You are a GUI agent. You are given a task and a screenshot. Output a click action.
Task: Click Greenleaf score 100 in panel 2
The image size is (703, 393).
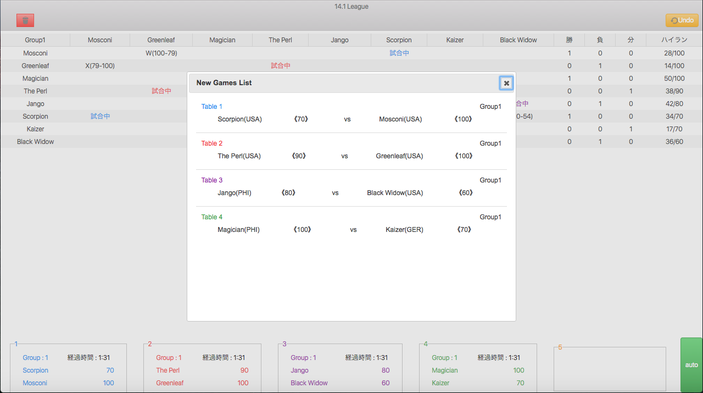pyautogui.click(x=243, y=383)
